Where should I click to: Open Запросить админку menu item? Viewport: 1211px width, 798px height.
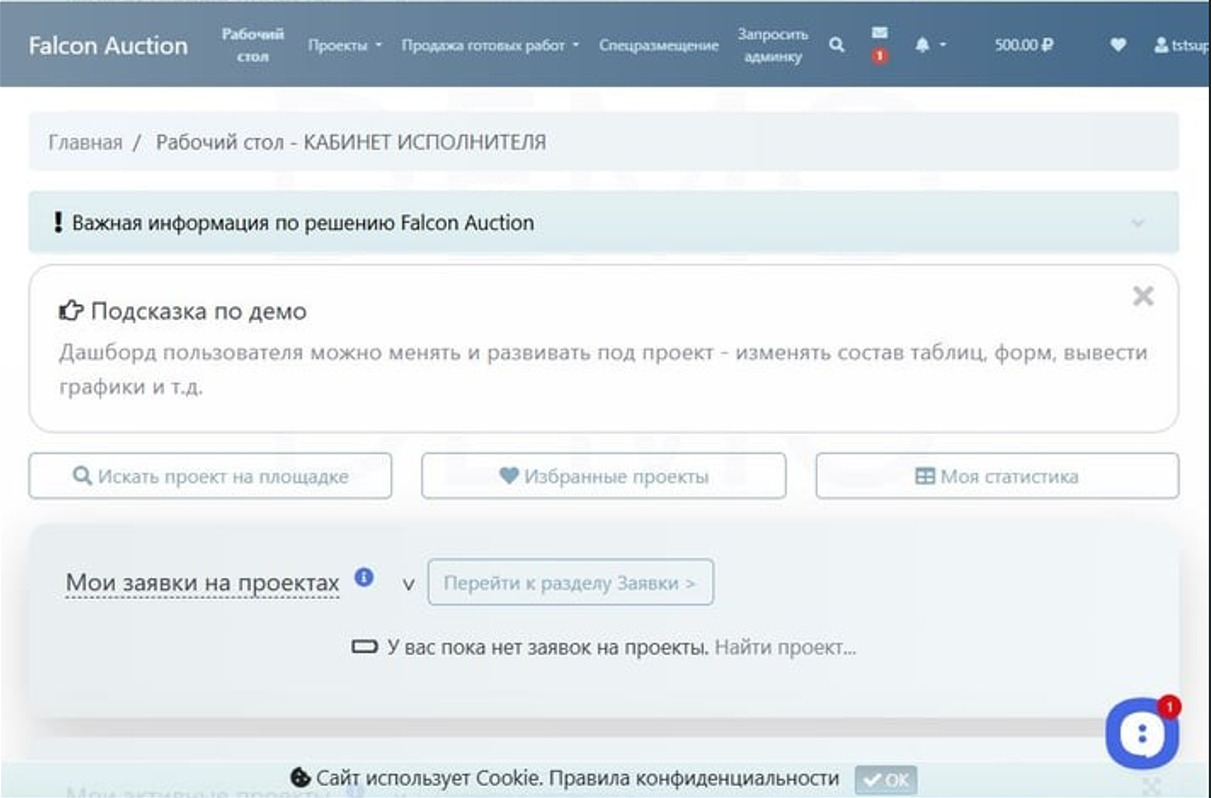click(773, 45)
